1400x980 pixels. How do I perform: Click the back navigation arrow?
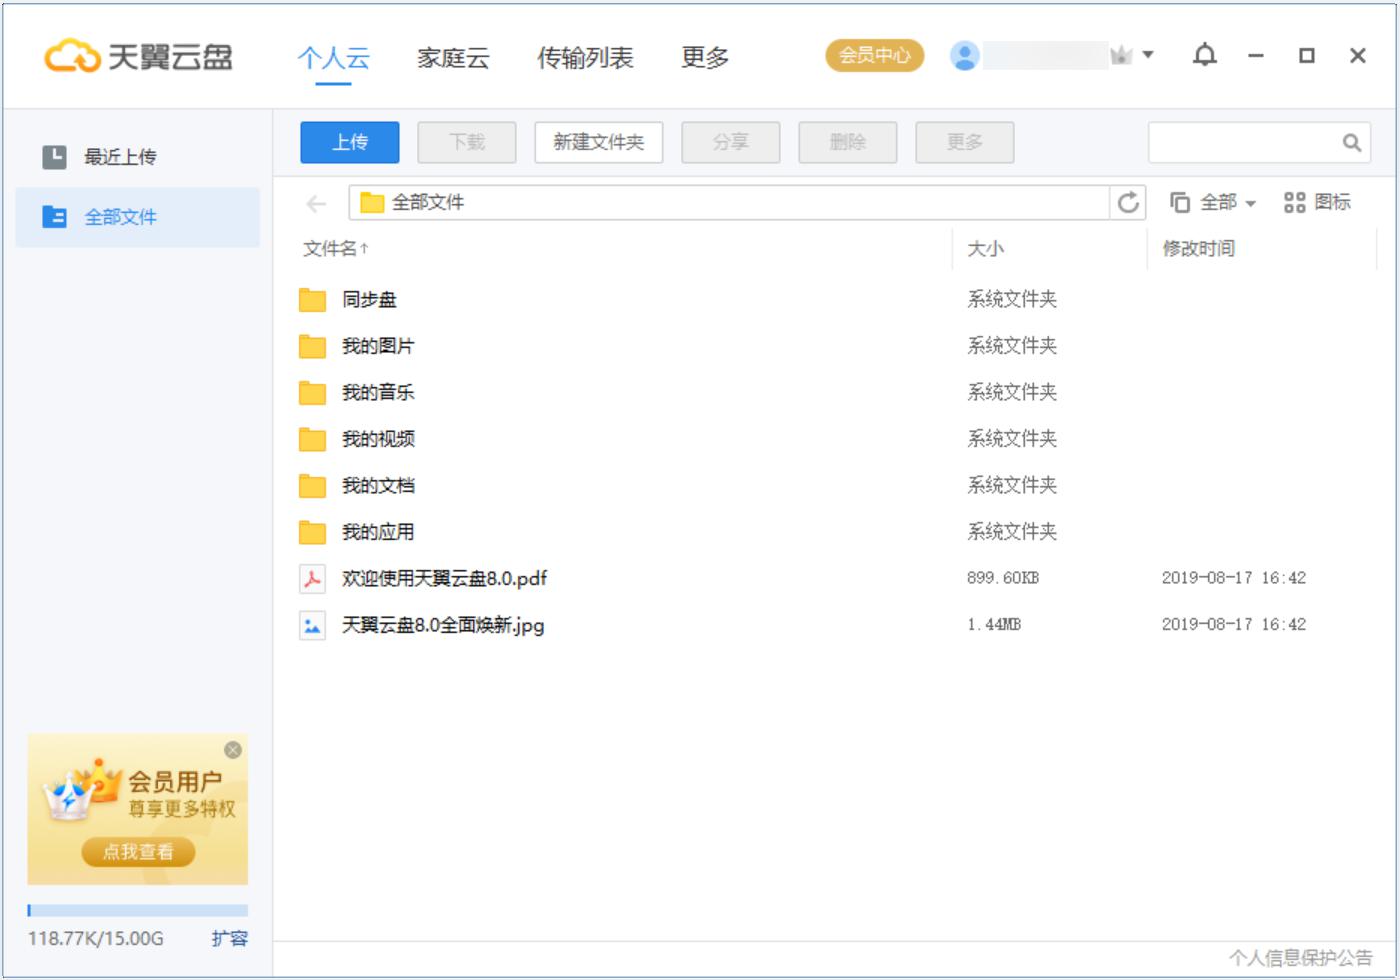pyautogui.click(x=315, y=202)
